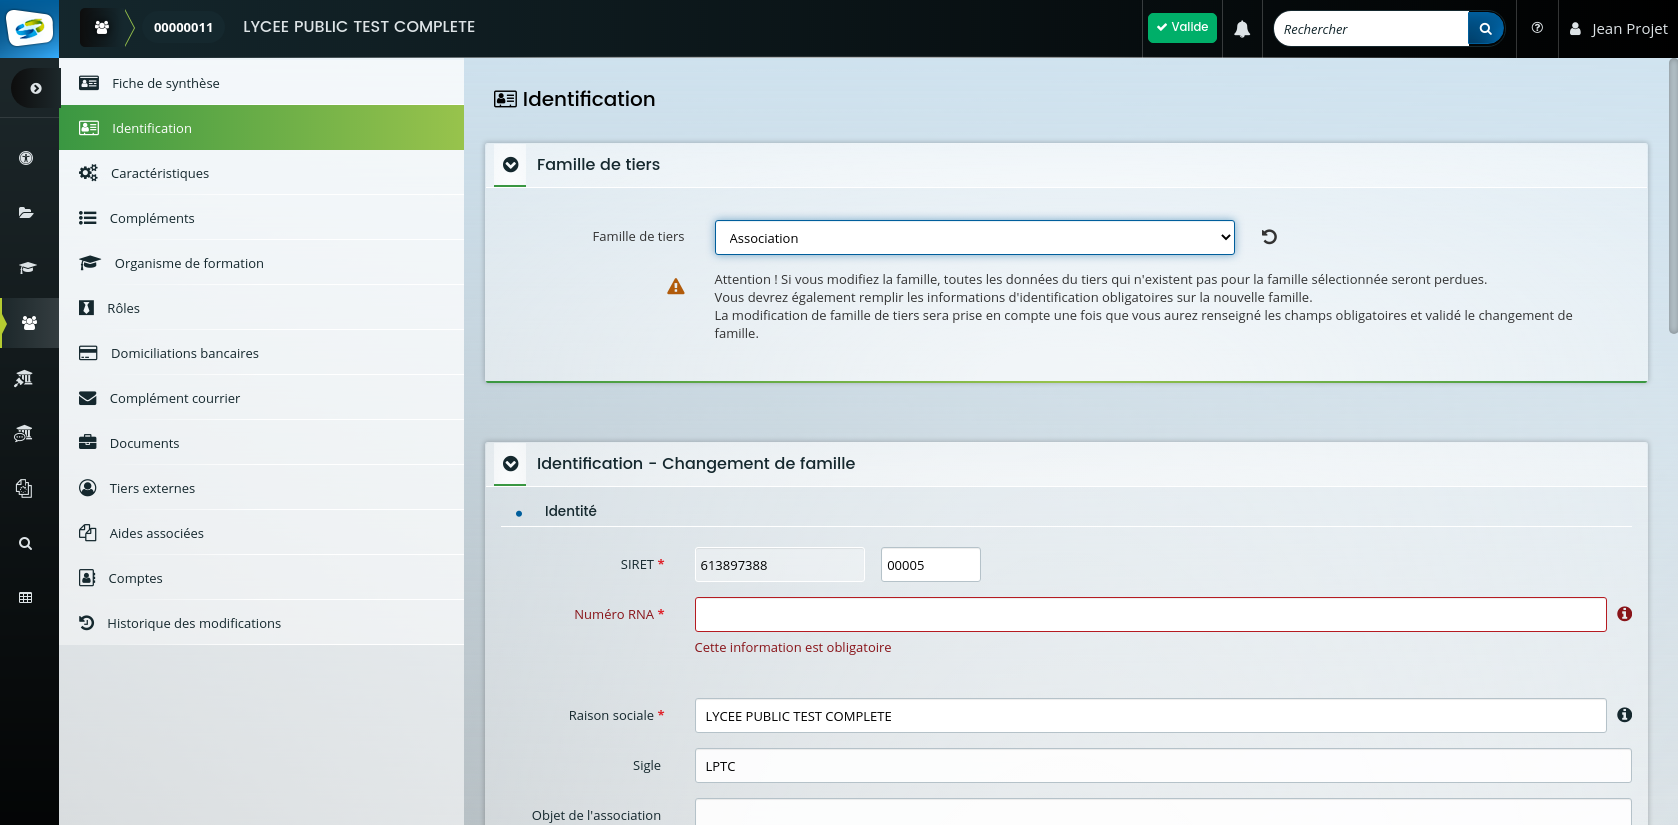Click the SIRET suffix field 00005
The image size is (1678, 825).
tap(930, 565)
